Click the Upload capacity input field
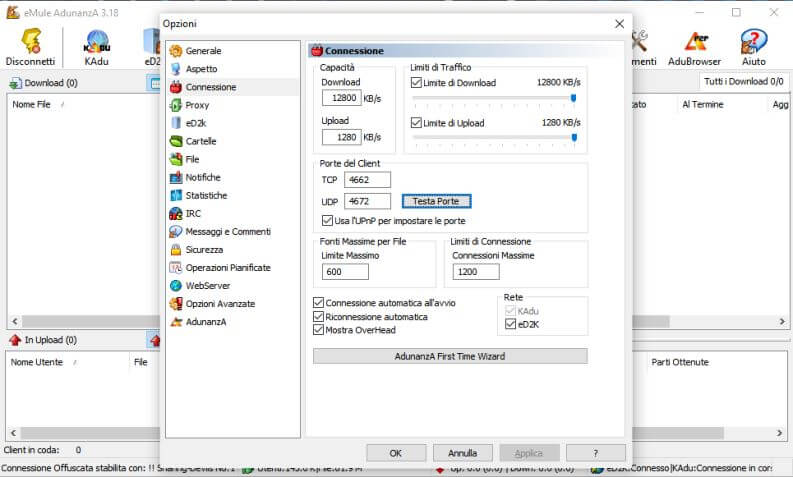793x477 pixels. [341, 137]
